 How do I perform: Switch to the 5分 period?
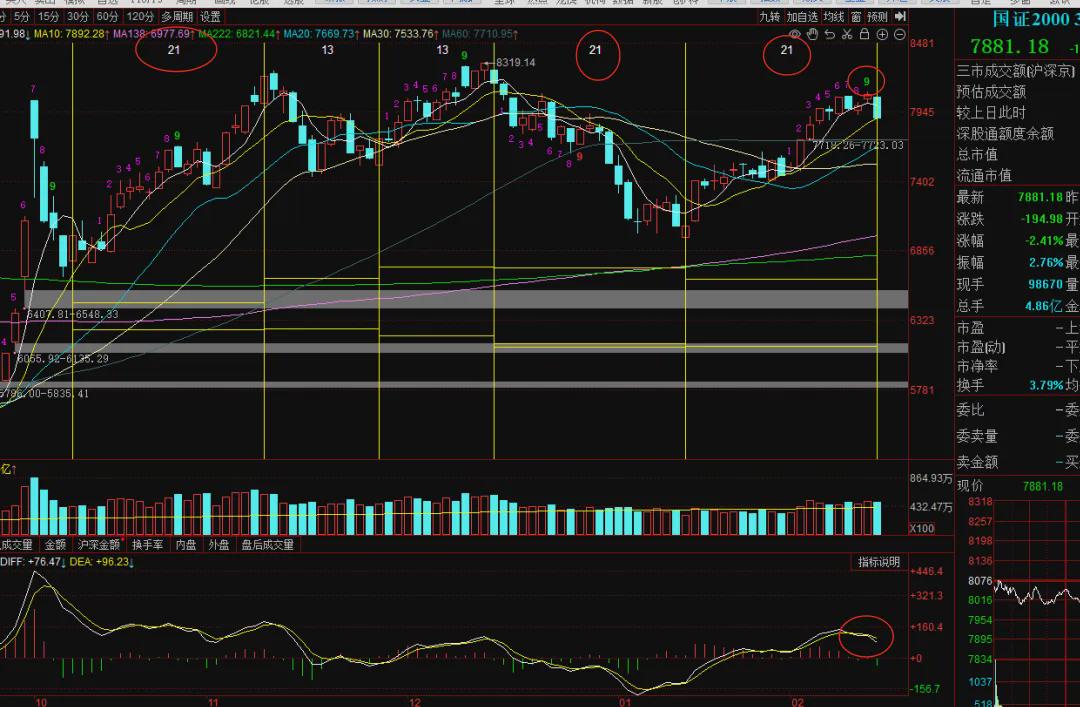coord(21,17)
